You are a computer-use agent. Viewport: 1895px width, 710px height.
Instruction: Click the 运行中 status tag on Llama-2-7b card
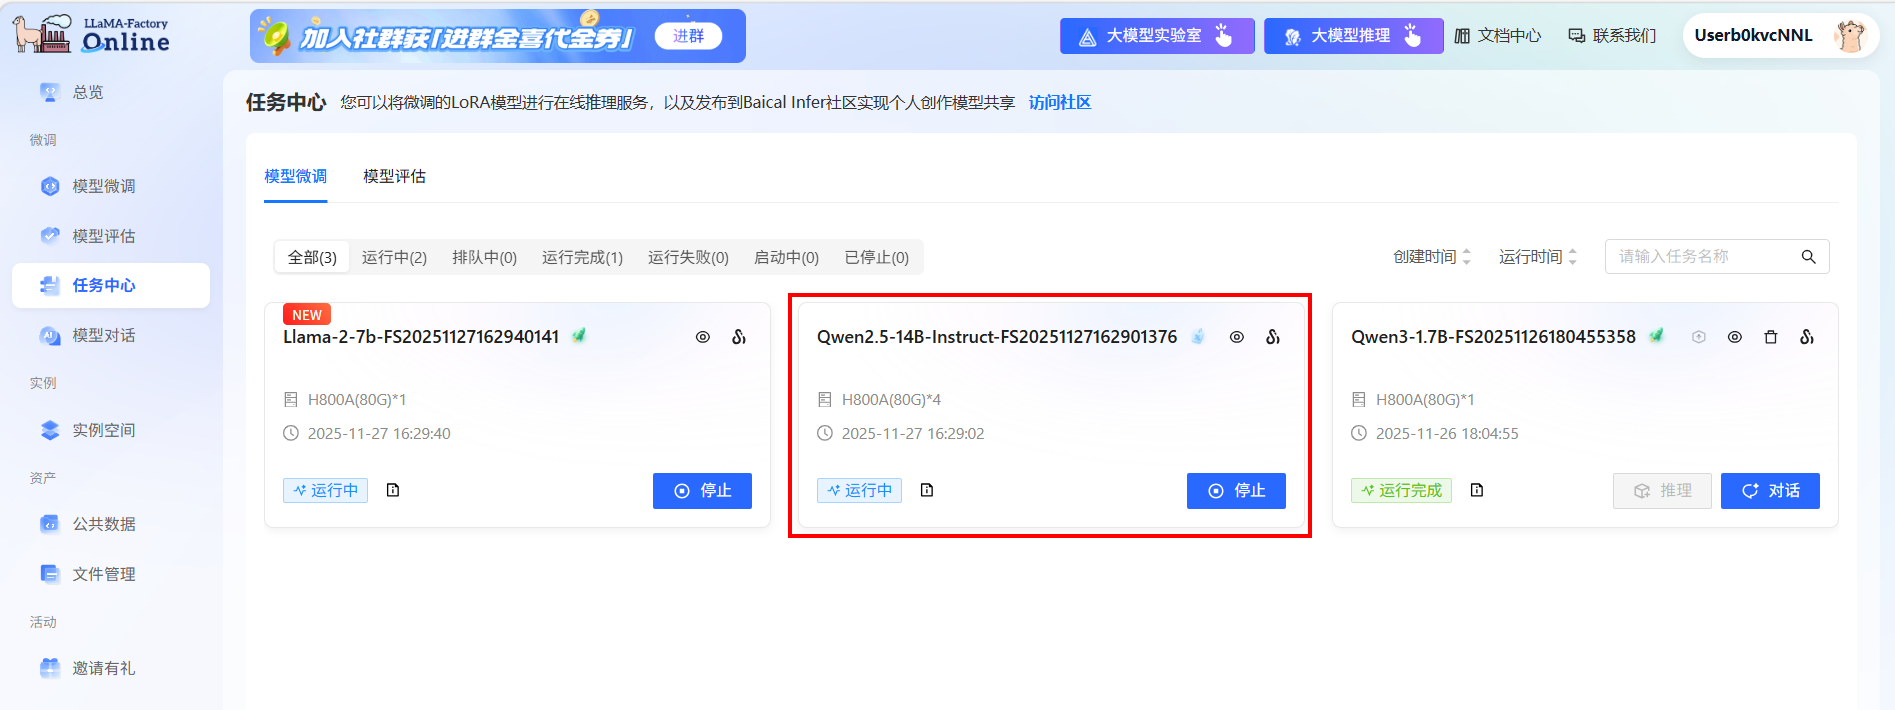[325, 490]
